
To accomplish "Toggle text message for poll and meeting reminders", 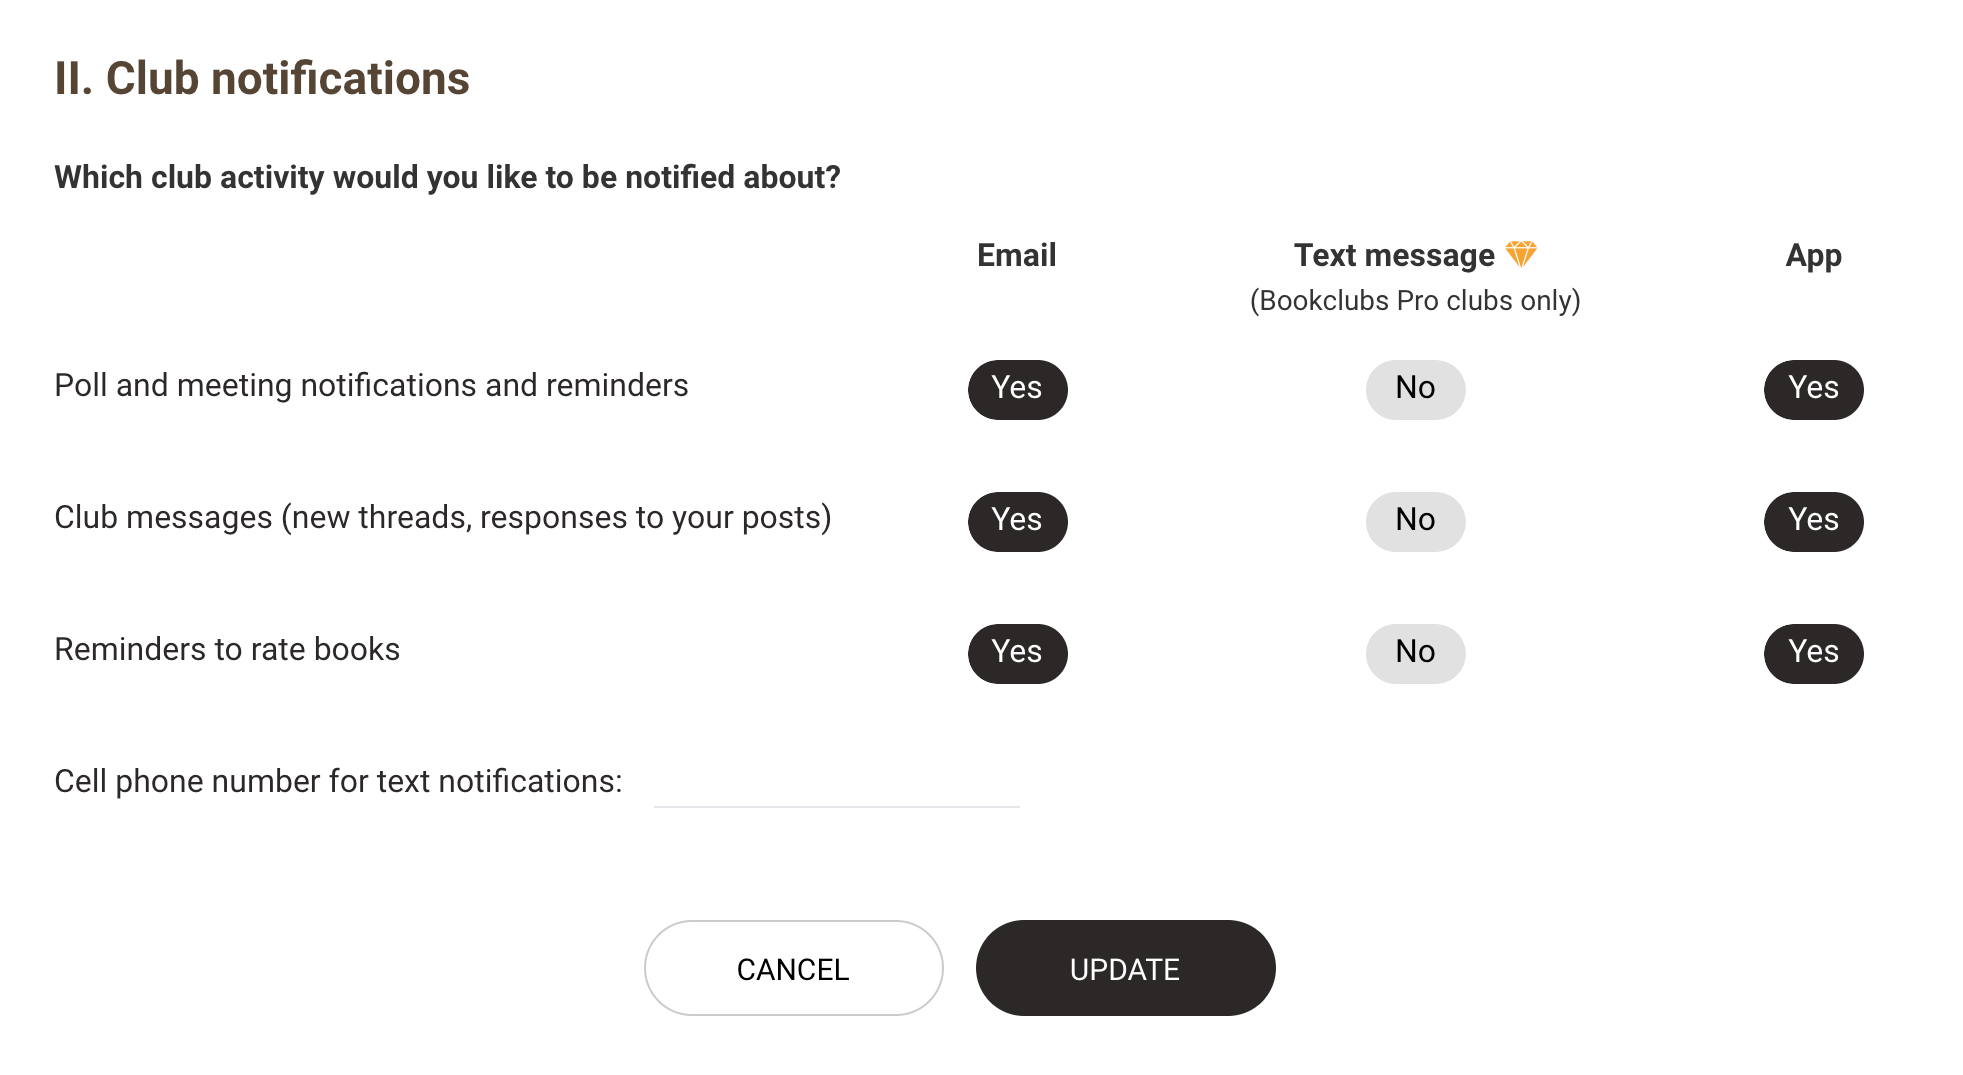I will pyautogui.click(x=1415, y=389).
